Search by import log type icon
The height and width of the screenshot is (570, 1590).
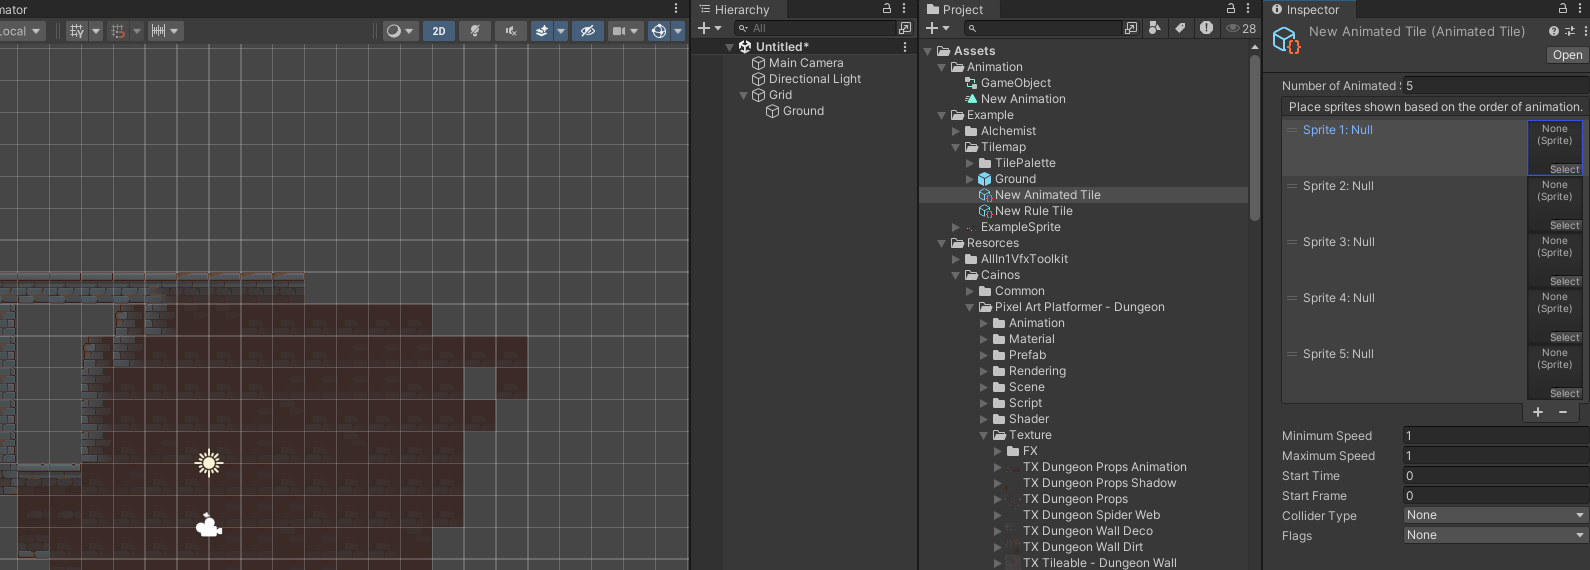click(x=1206, y=28)
